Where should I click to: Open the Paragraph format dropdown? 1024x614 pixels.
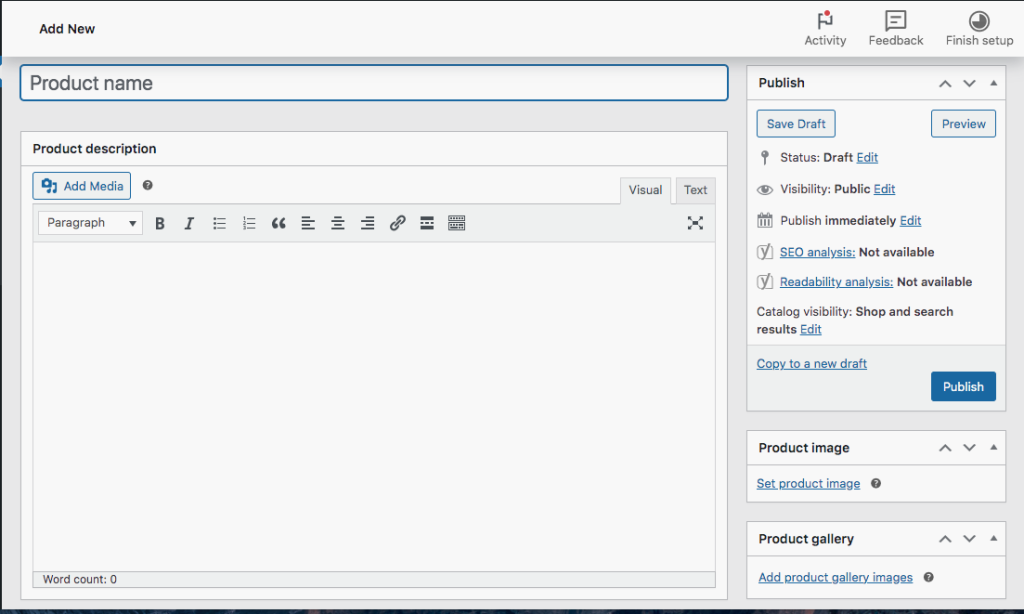[90, 223]
